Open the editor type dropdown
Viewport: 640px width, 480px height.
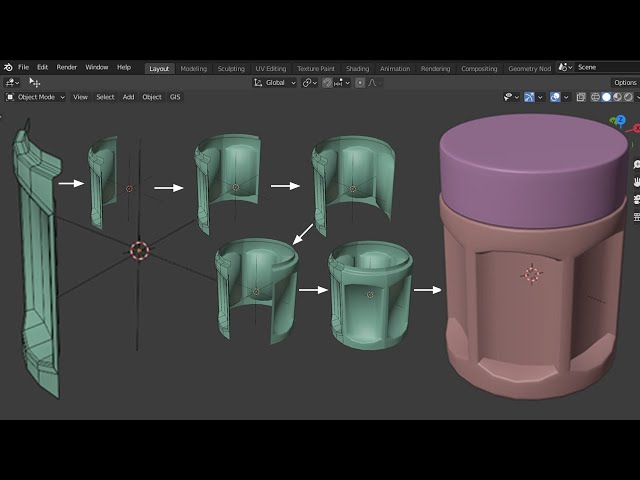11,83
